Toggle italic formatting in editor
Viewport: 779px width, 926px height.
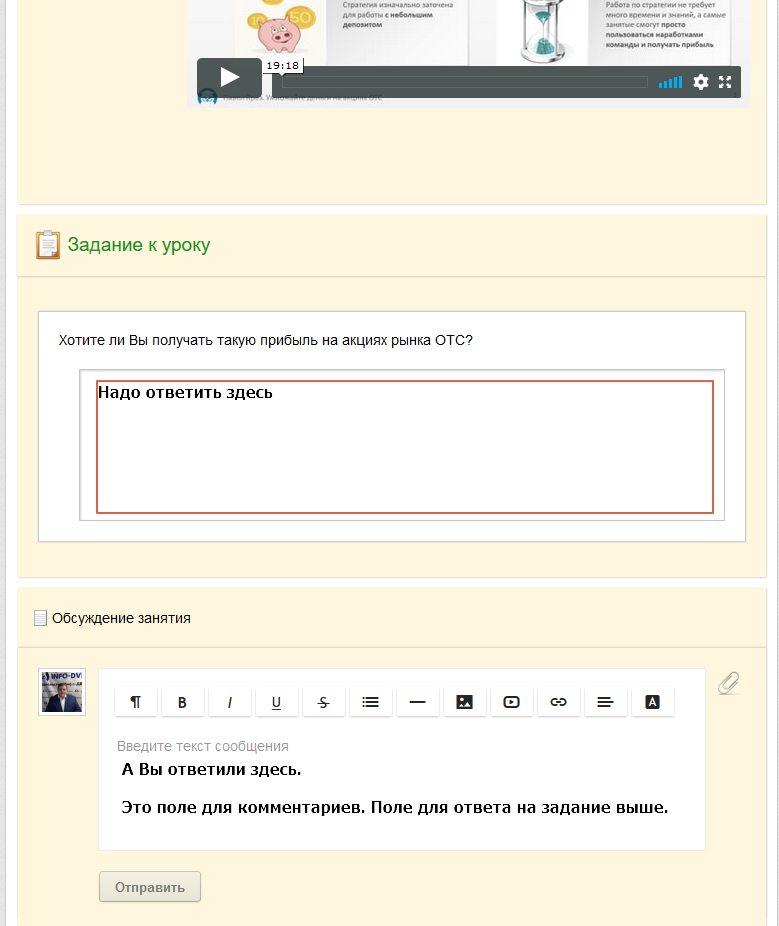coord(230,702)
